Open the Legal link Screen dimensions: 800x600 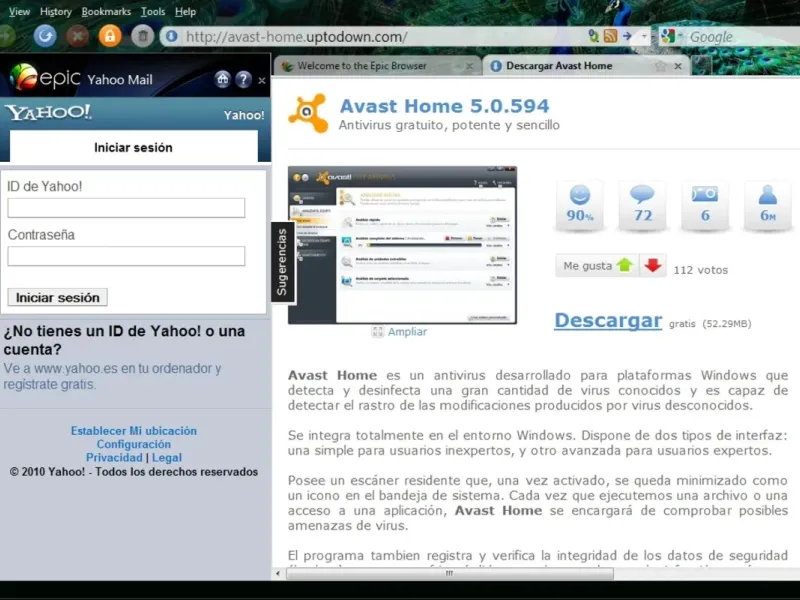167,458
